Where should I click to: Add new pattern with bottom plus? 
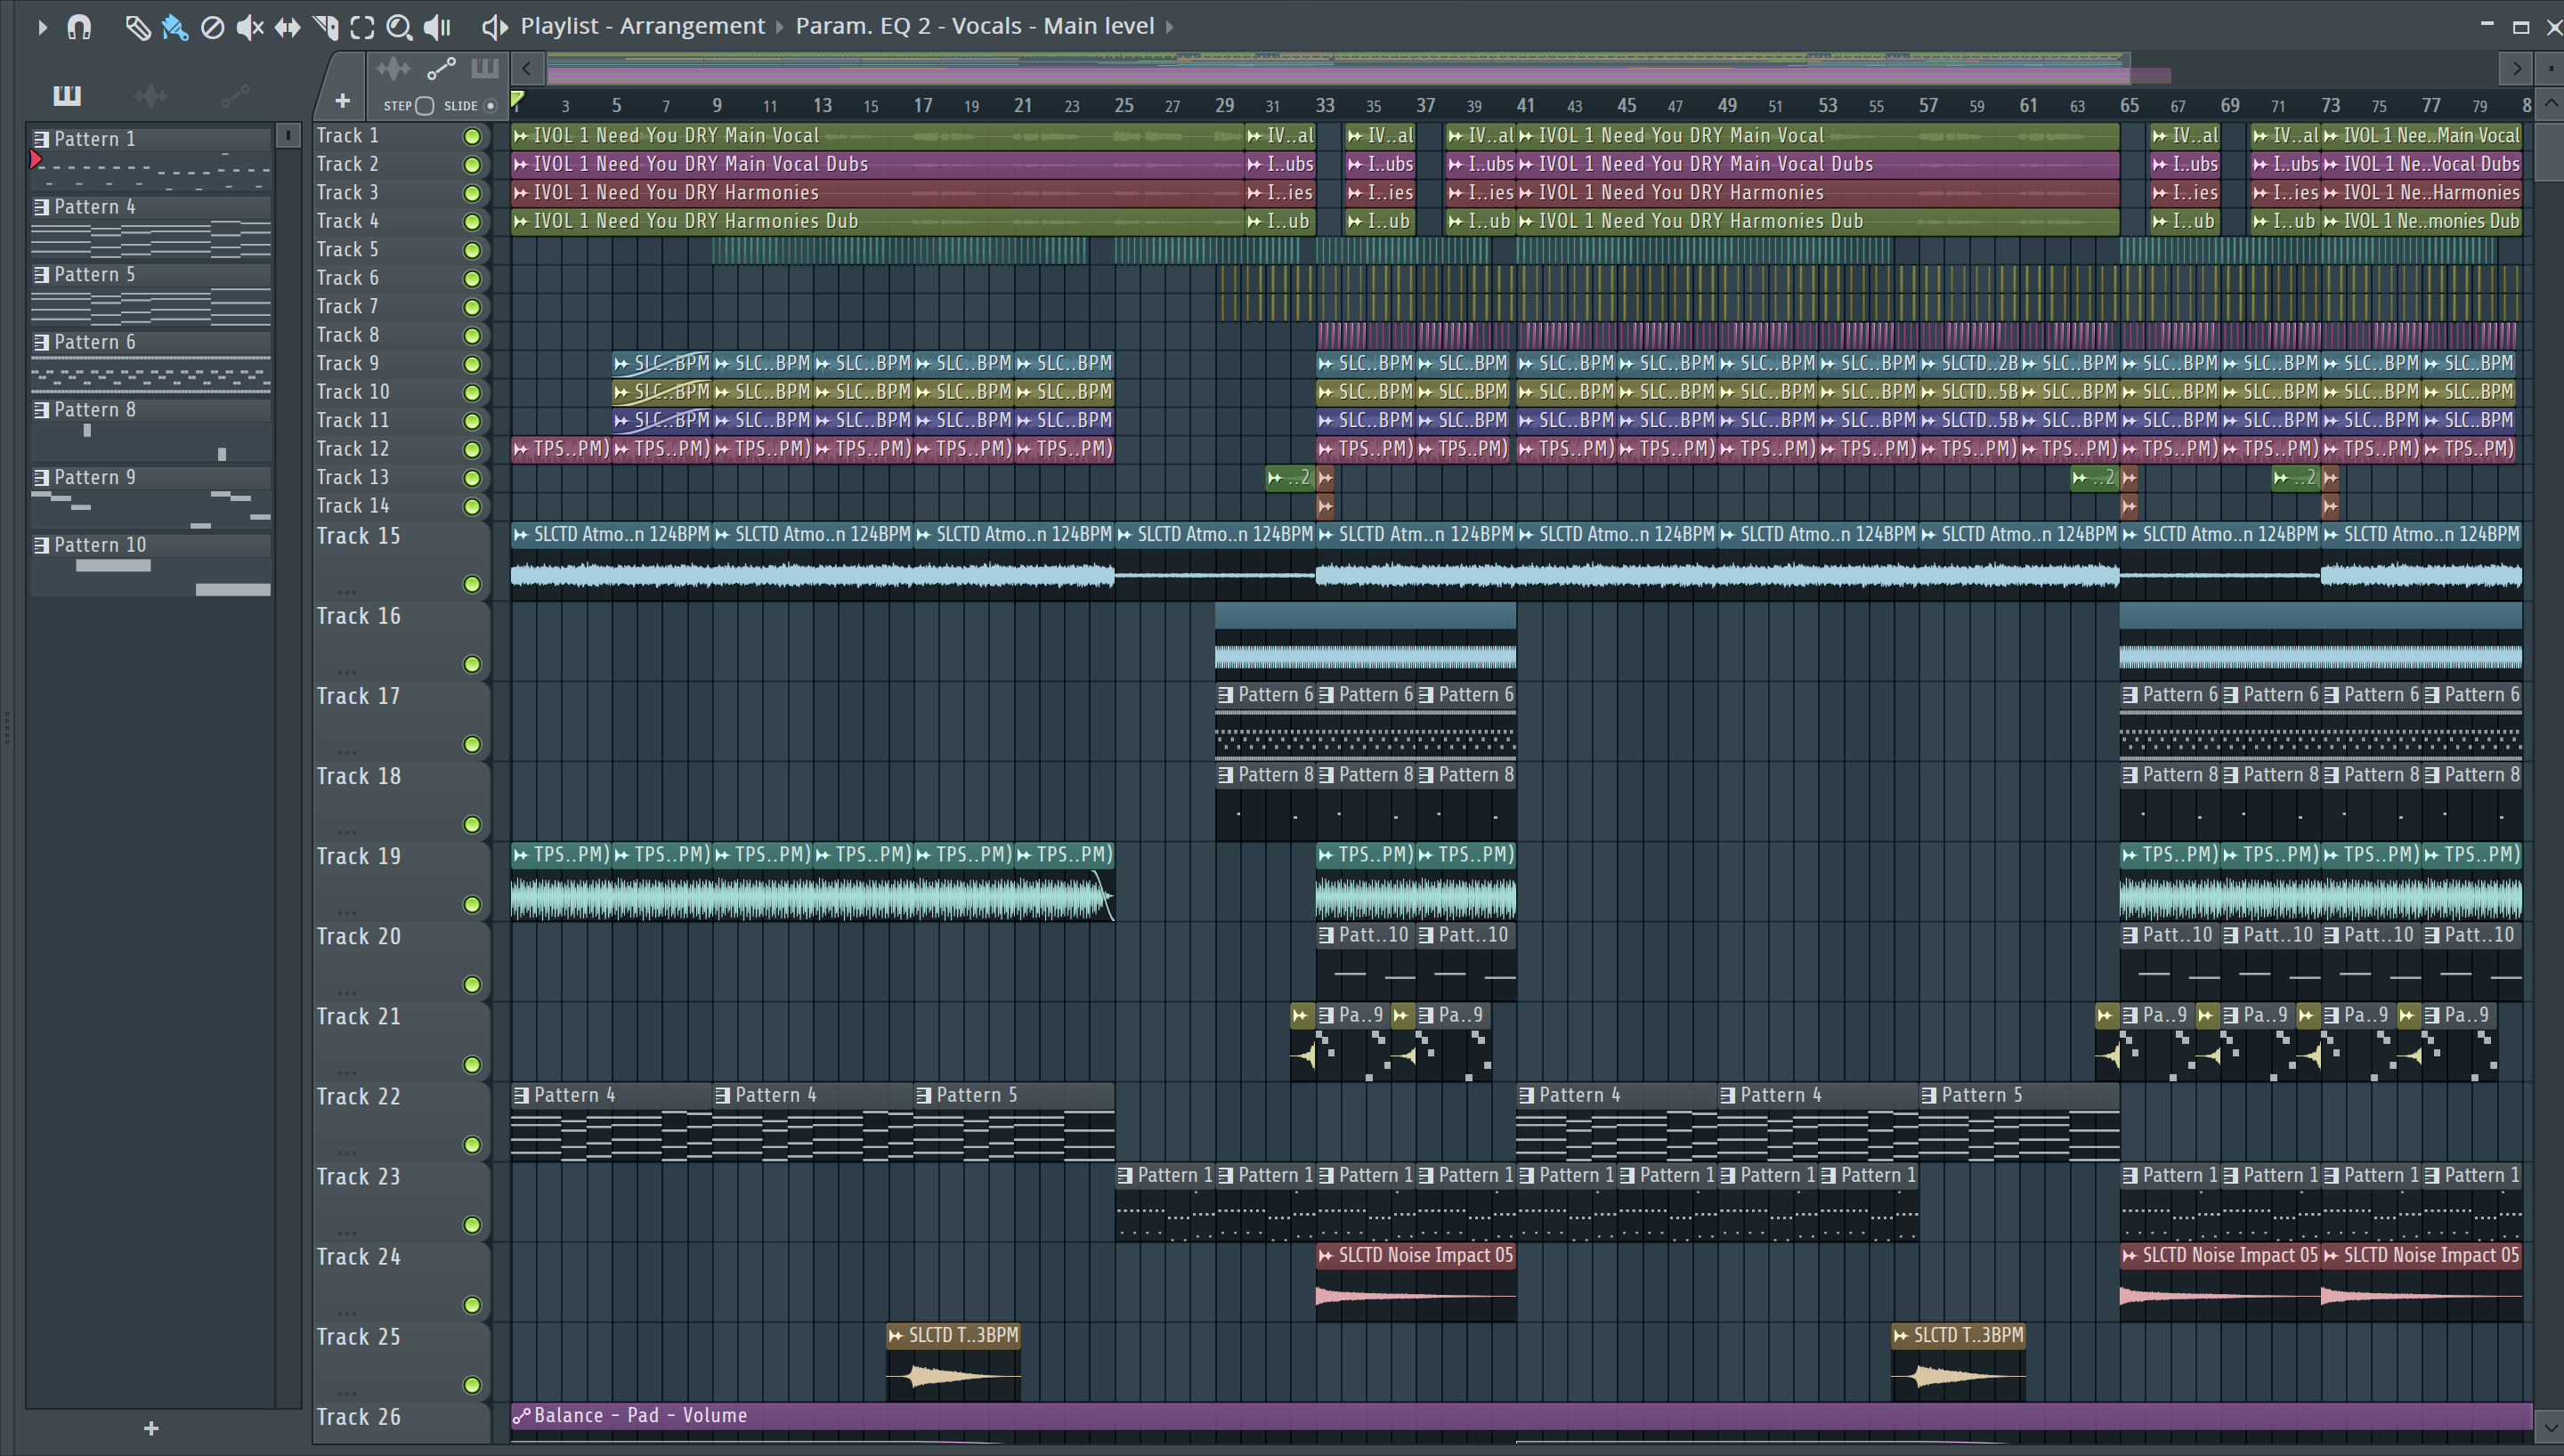[151, 1428]
